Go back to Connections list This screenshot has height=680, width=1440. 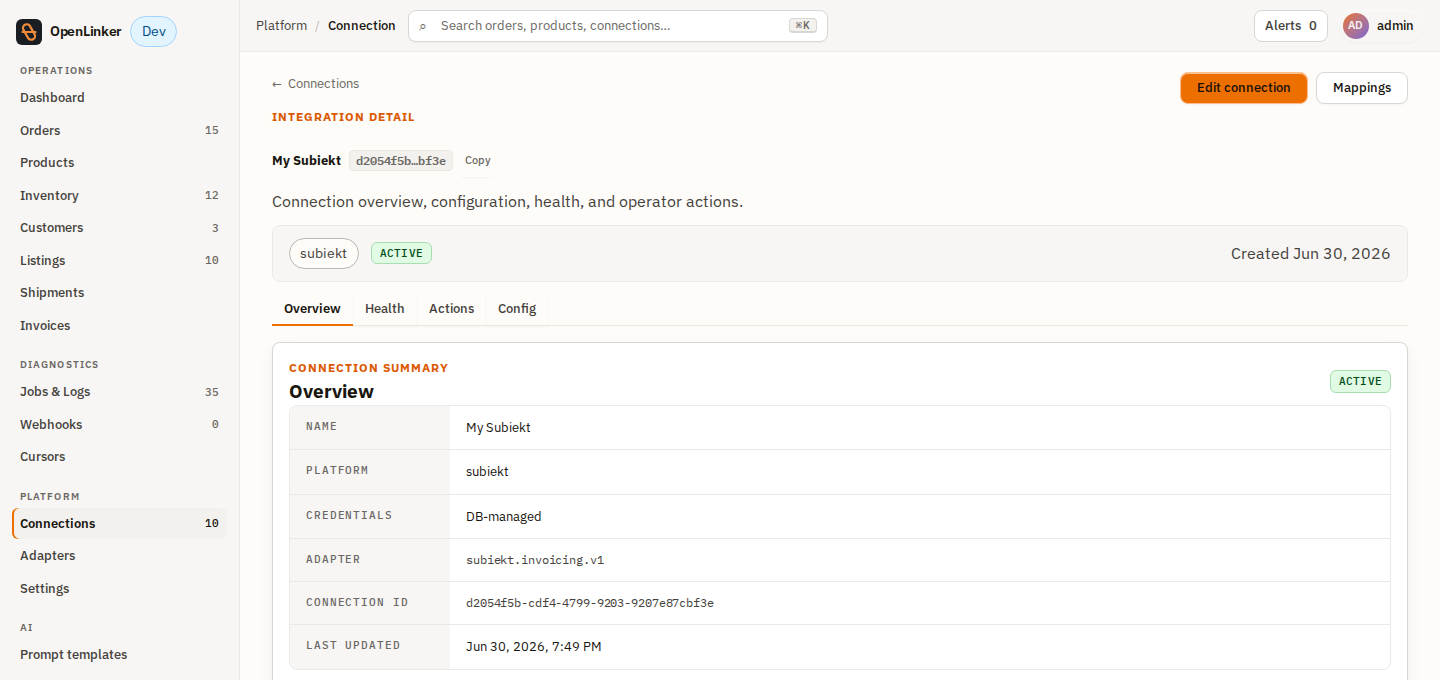pyautogui.click(x=315, y=84)
